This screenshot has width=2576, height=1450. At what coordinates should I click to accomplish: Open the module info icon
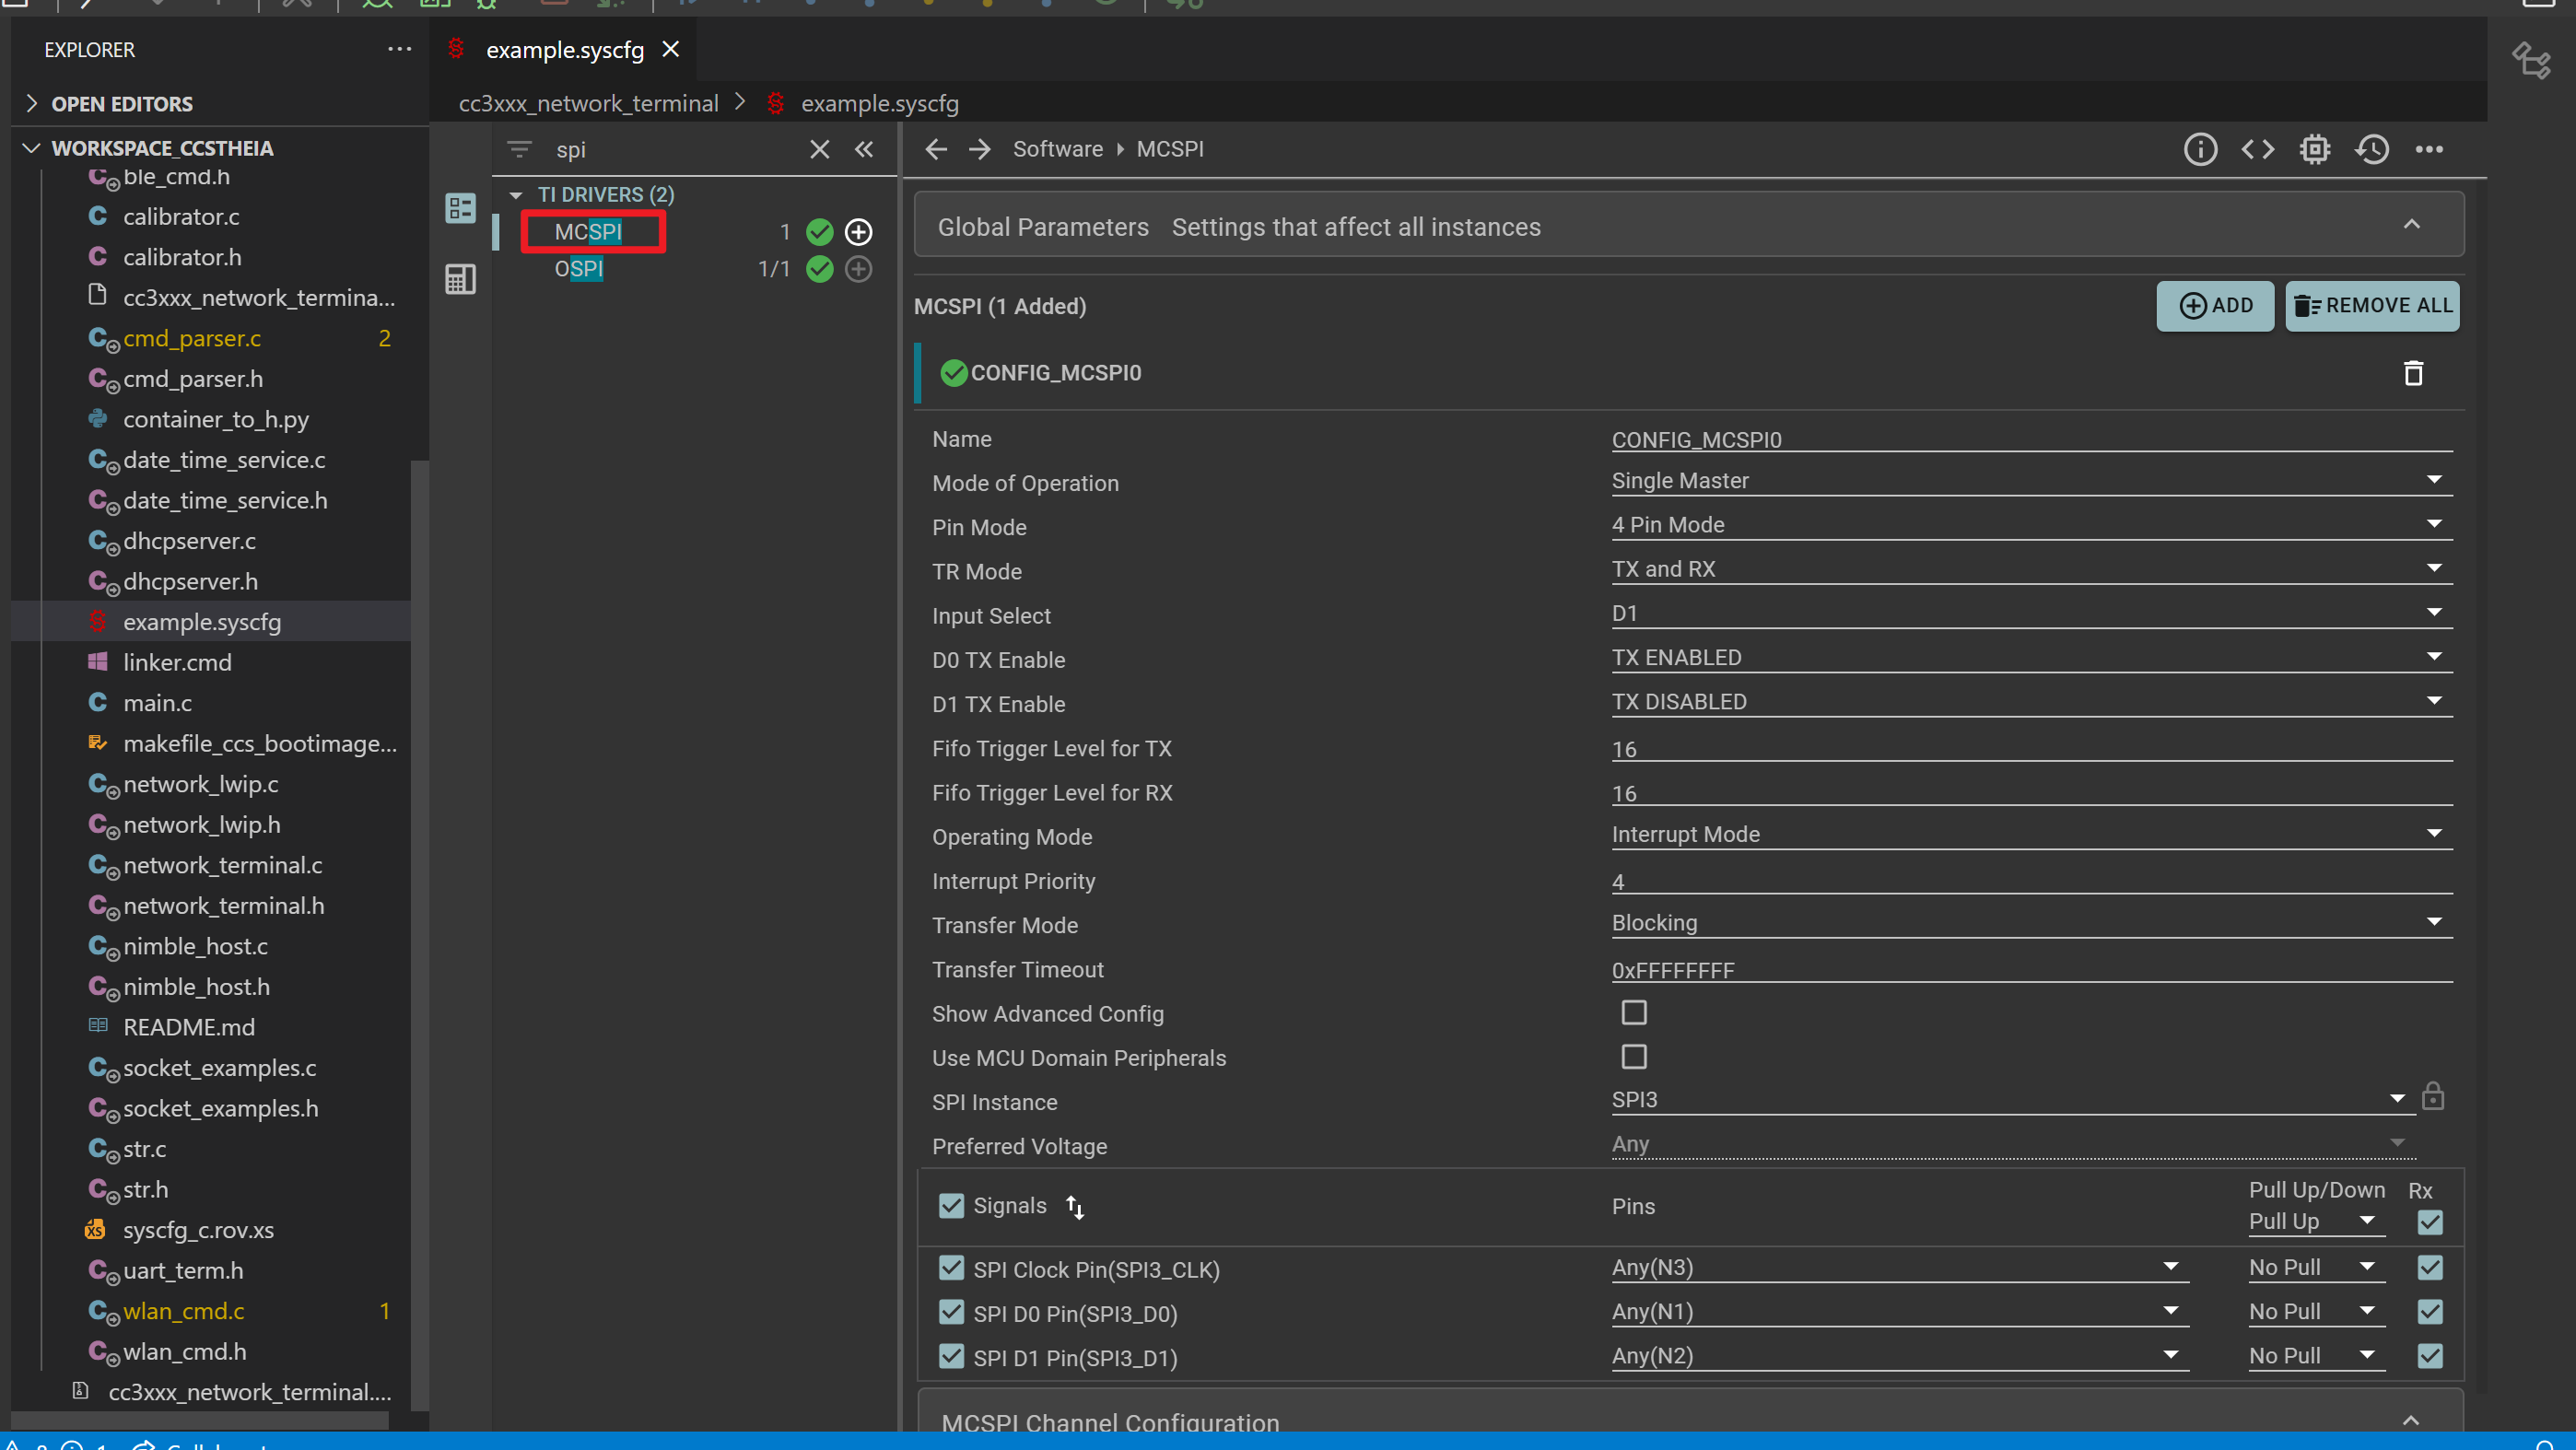tap(2200, 149)
